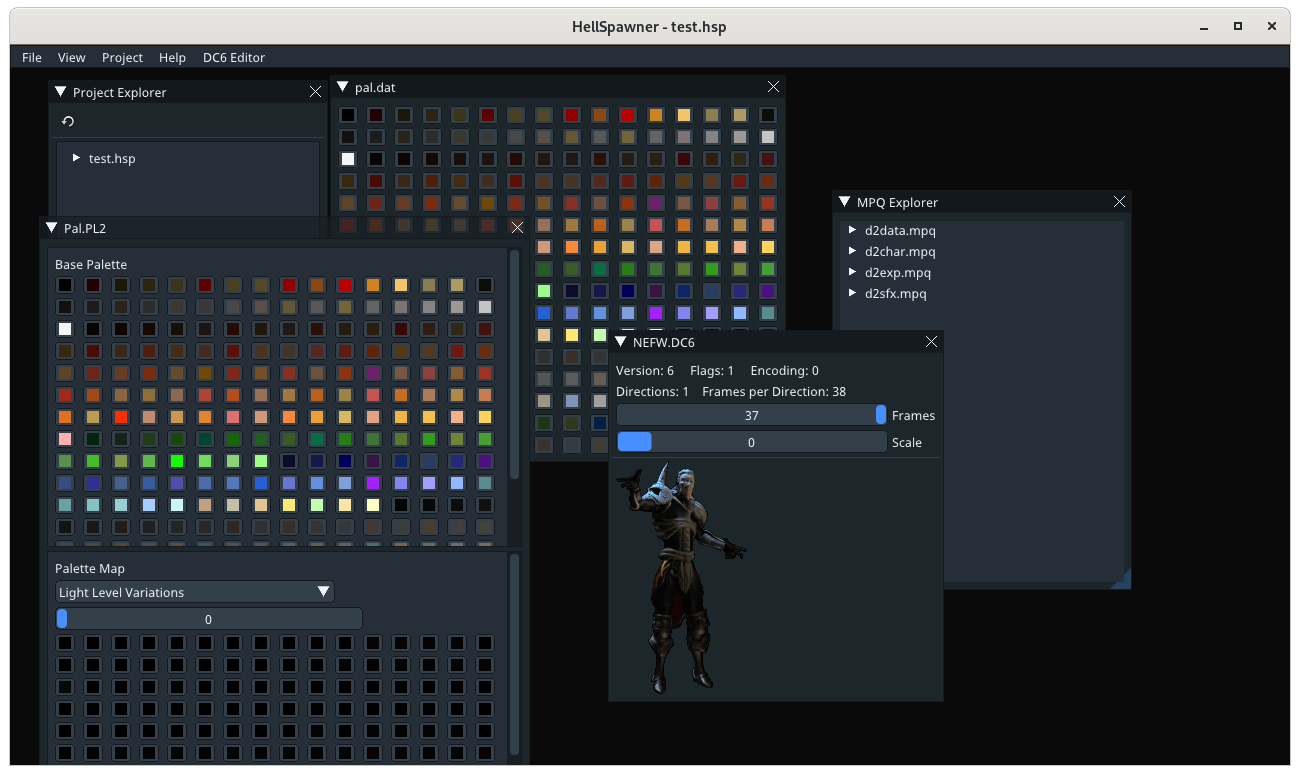Screen dimensions: 1300x775
Task: Open the File menu
Action: [x=32, y=57]
